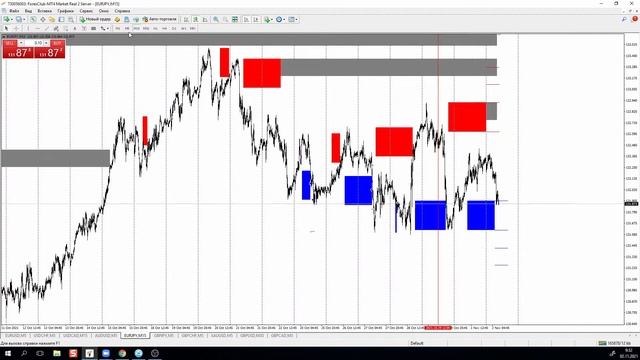This screenshot has height=360, width=640.
Task: Click the new chart icon
Action: (7, 19)
